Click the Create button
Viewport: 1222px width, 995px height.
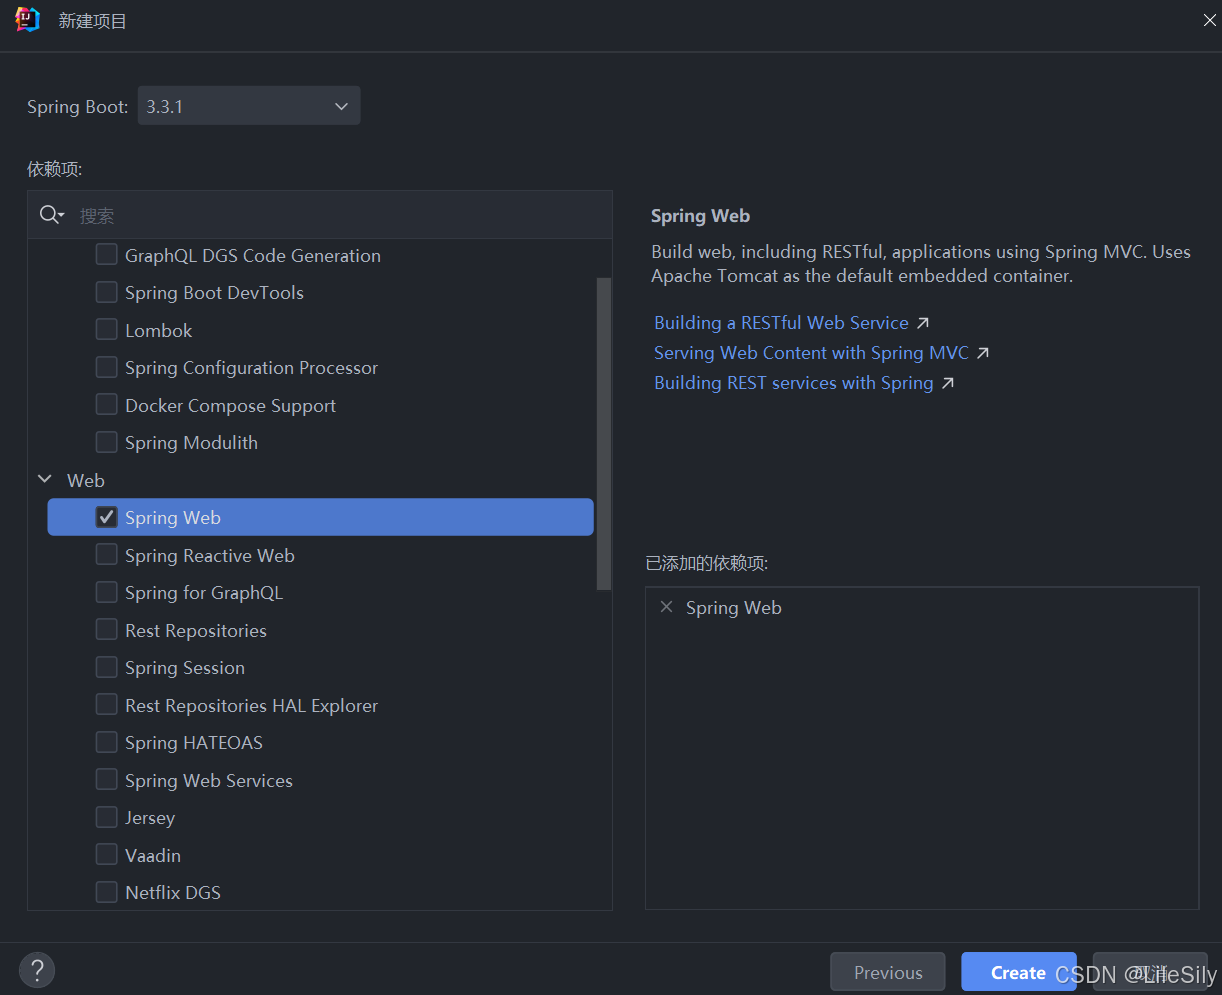point(1018,972)
